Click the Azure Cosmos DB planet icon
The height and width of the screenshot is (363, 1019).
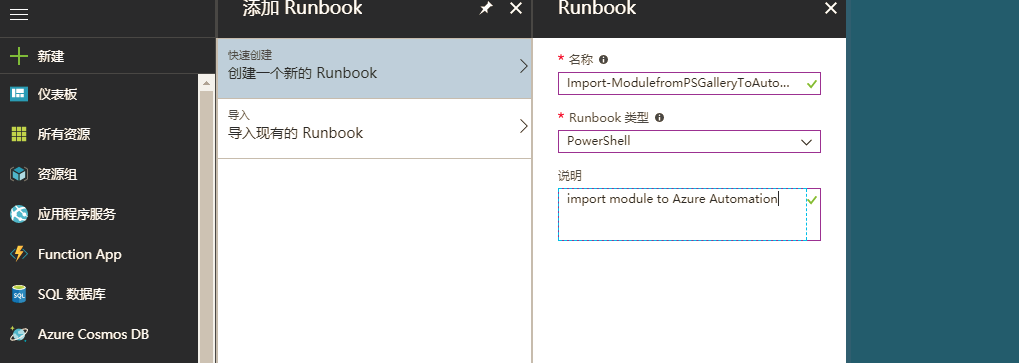(19, 334)
